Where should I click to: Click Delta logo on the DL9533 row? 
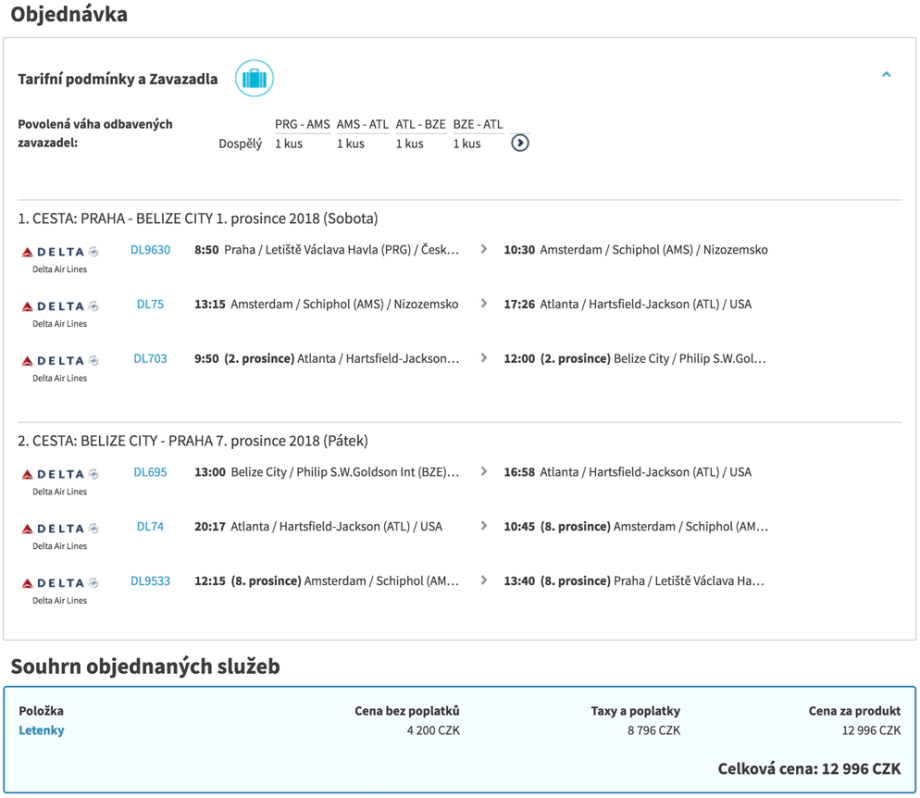click(59, 582)
